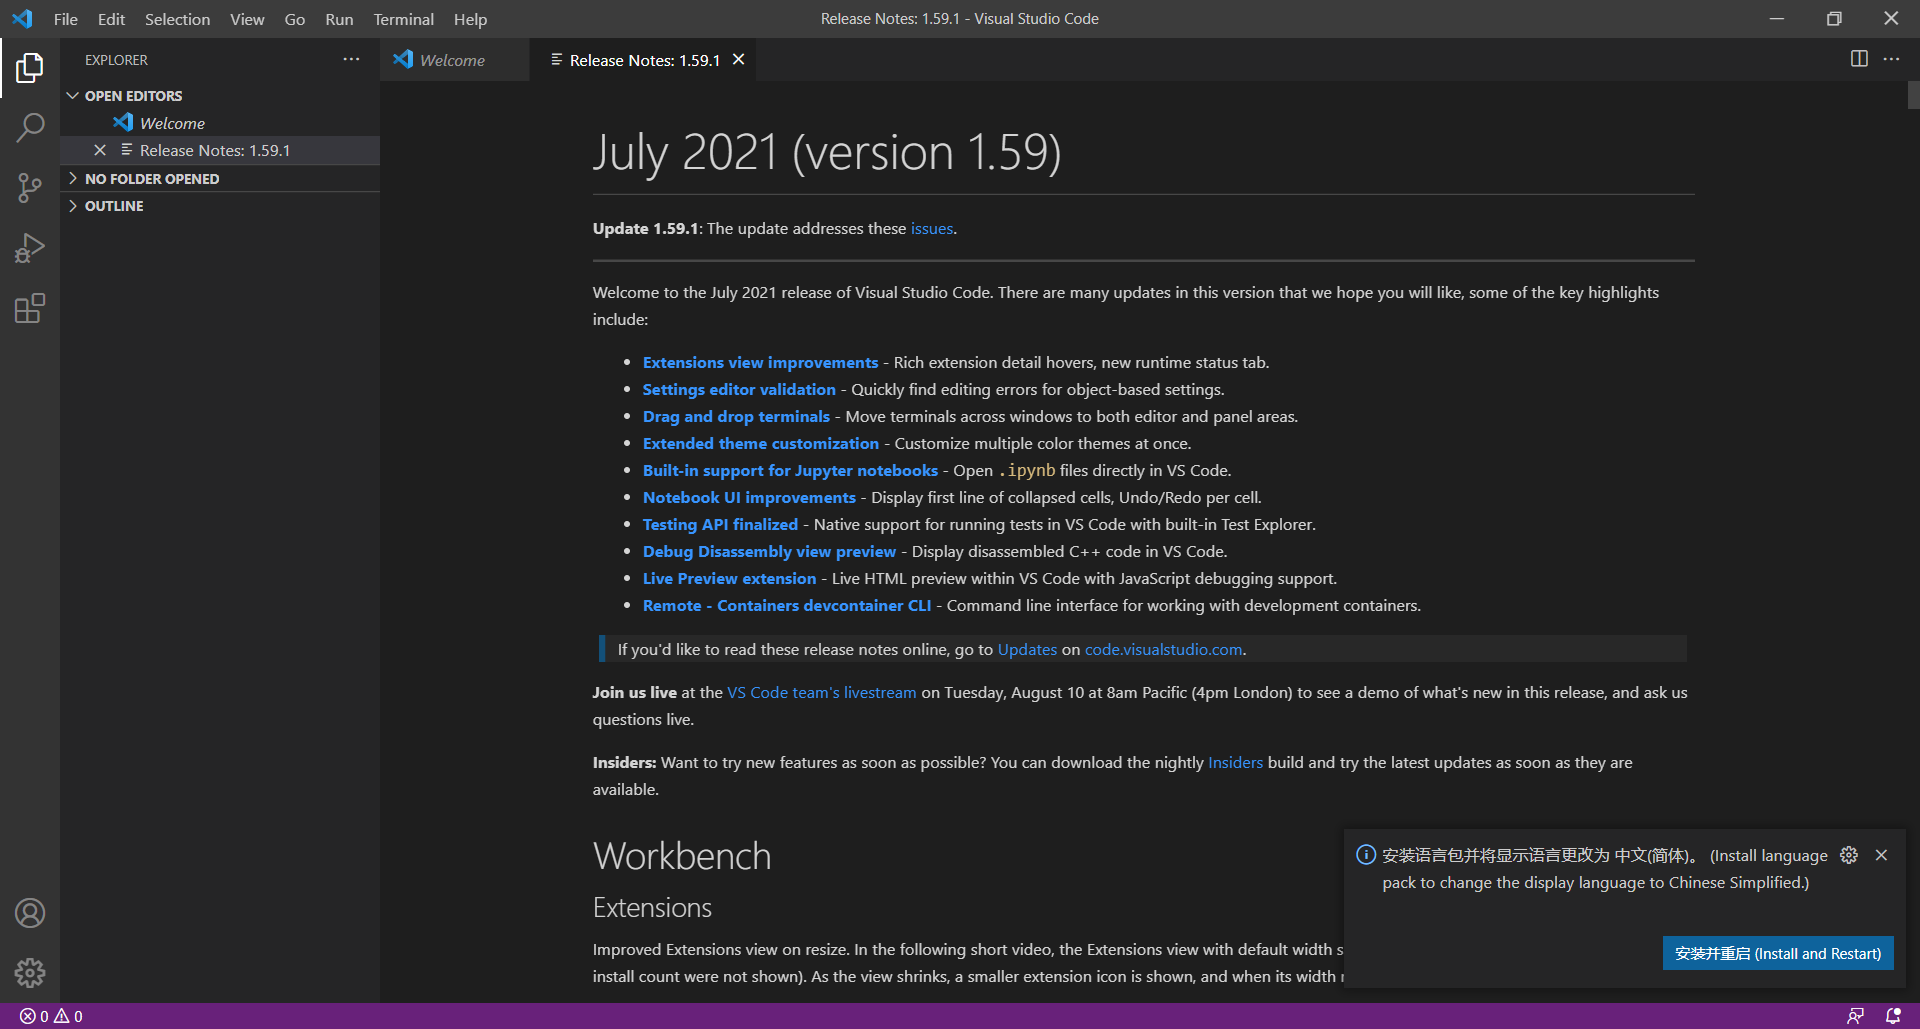The width and height of the screenshot is (1920, 1029).
Task: Click the info icon in the notification
Action: 1366,855
